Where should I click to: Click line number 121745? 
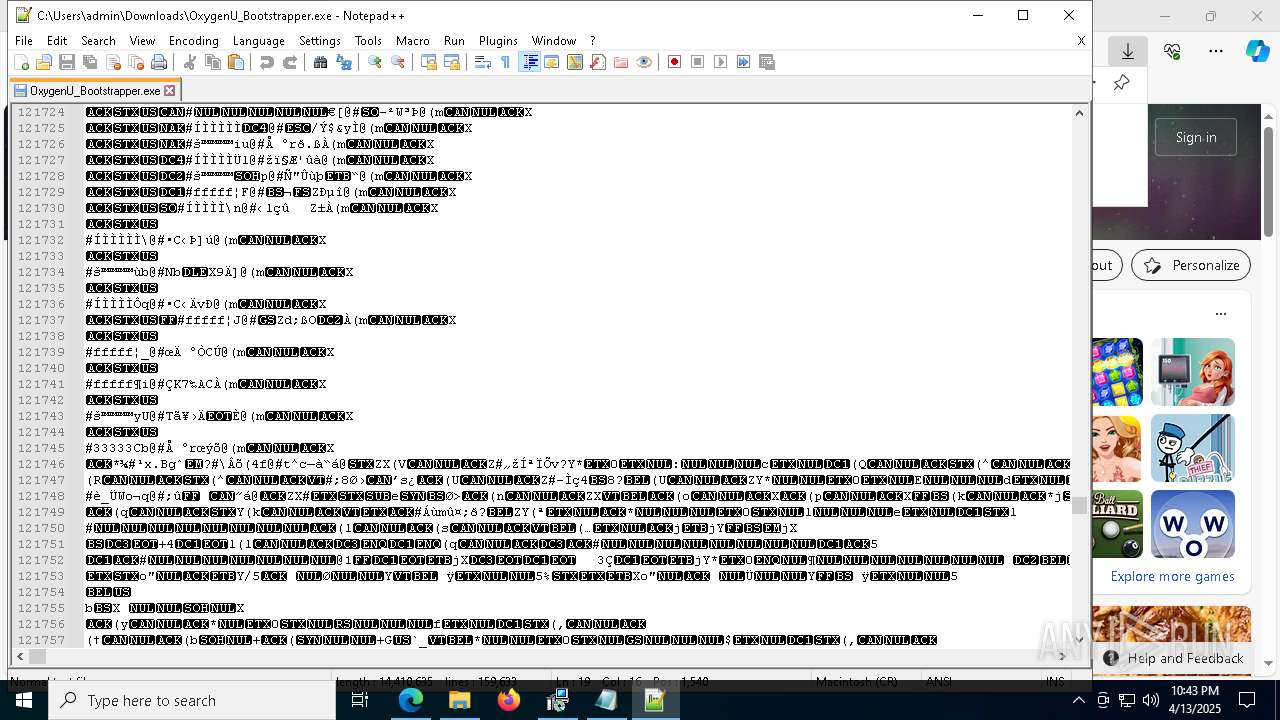(x=41, y=448)
